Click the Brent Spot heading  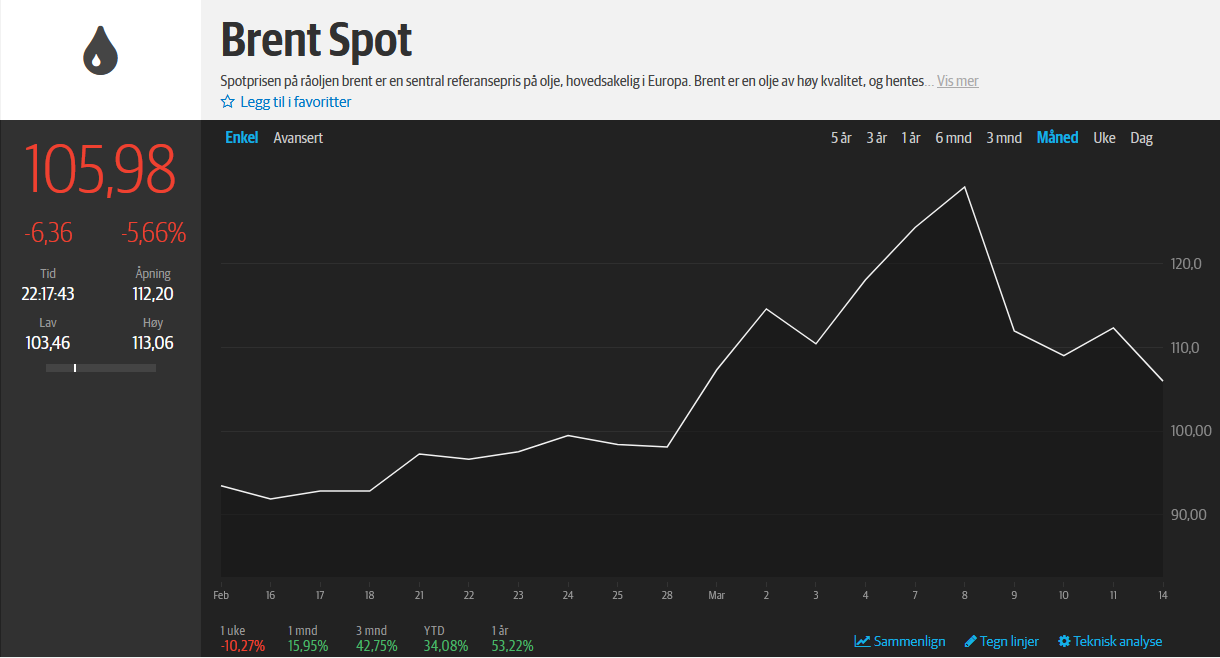tap(316, 40)
